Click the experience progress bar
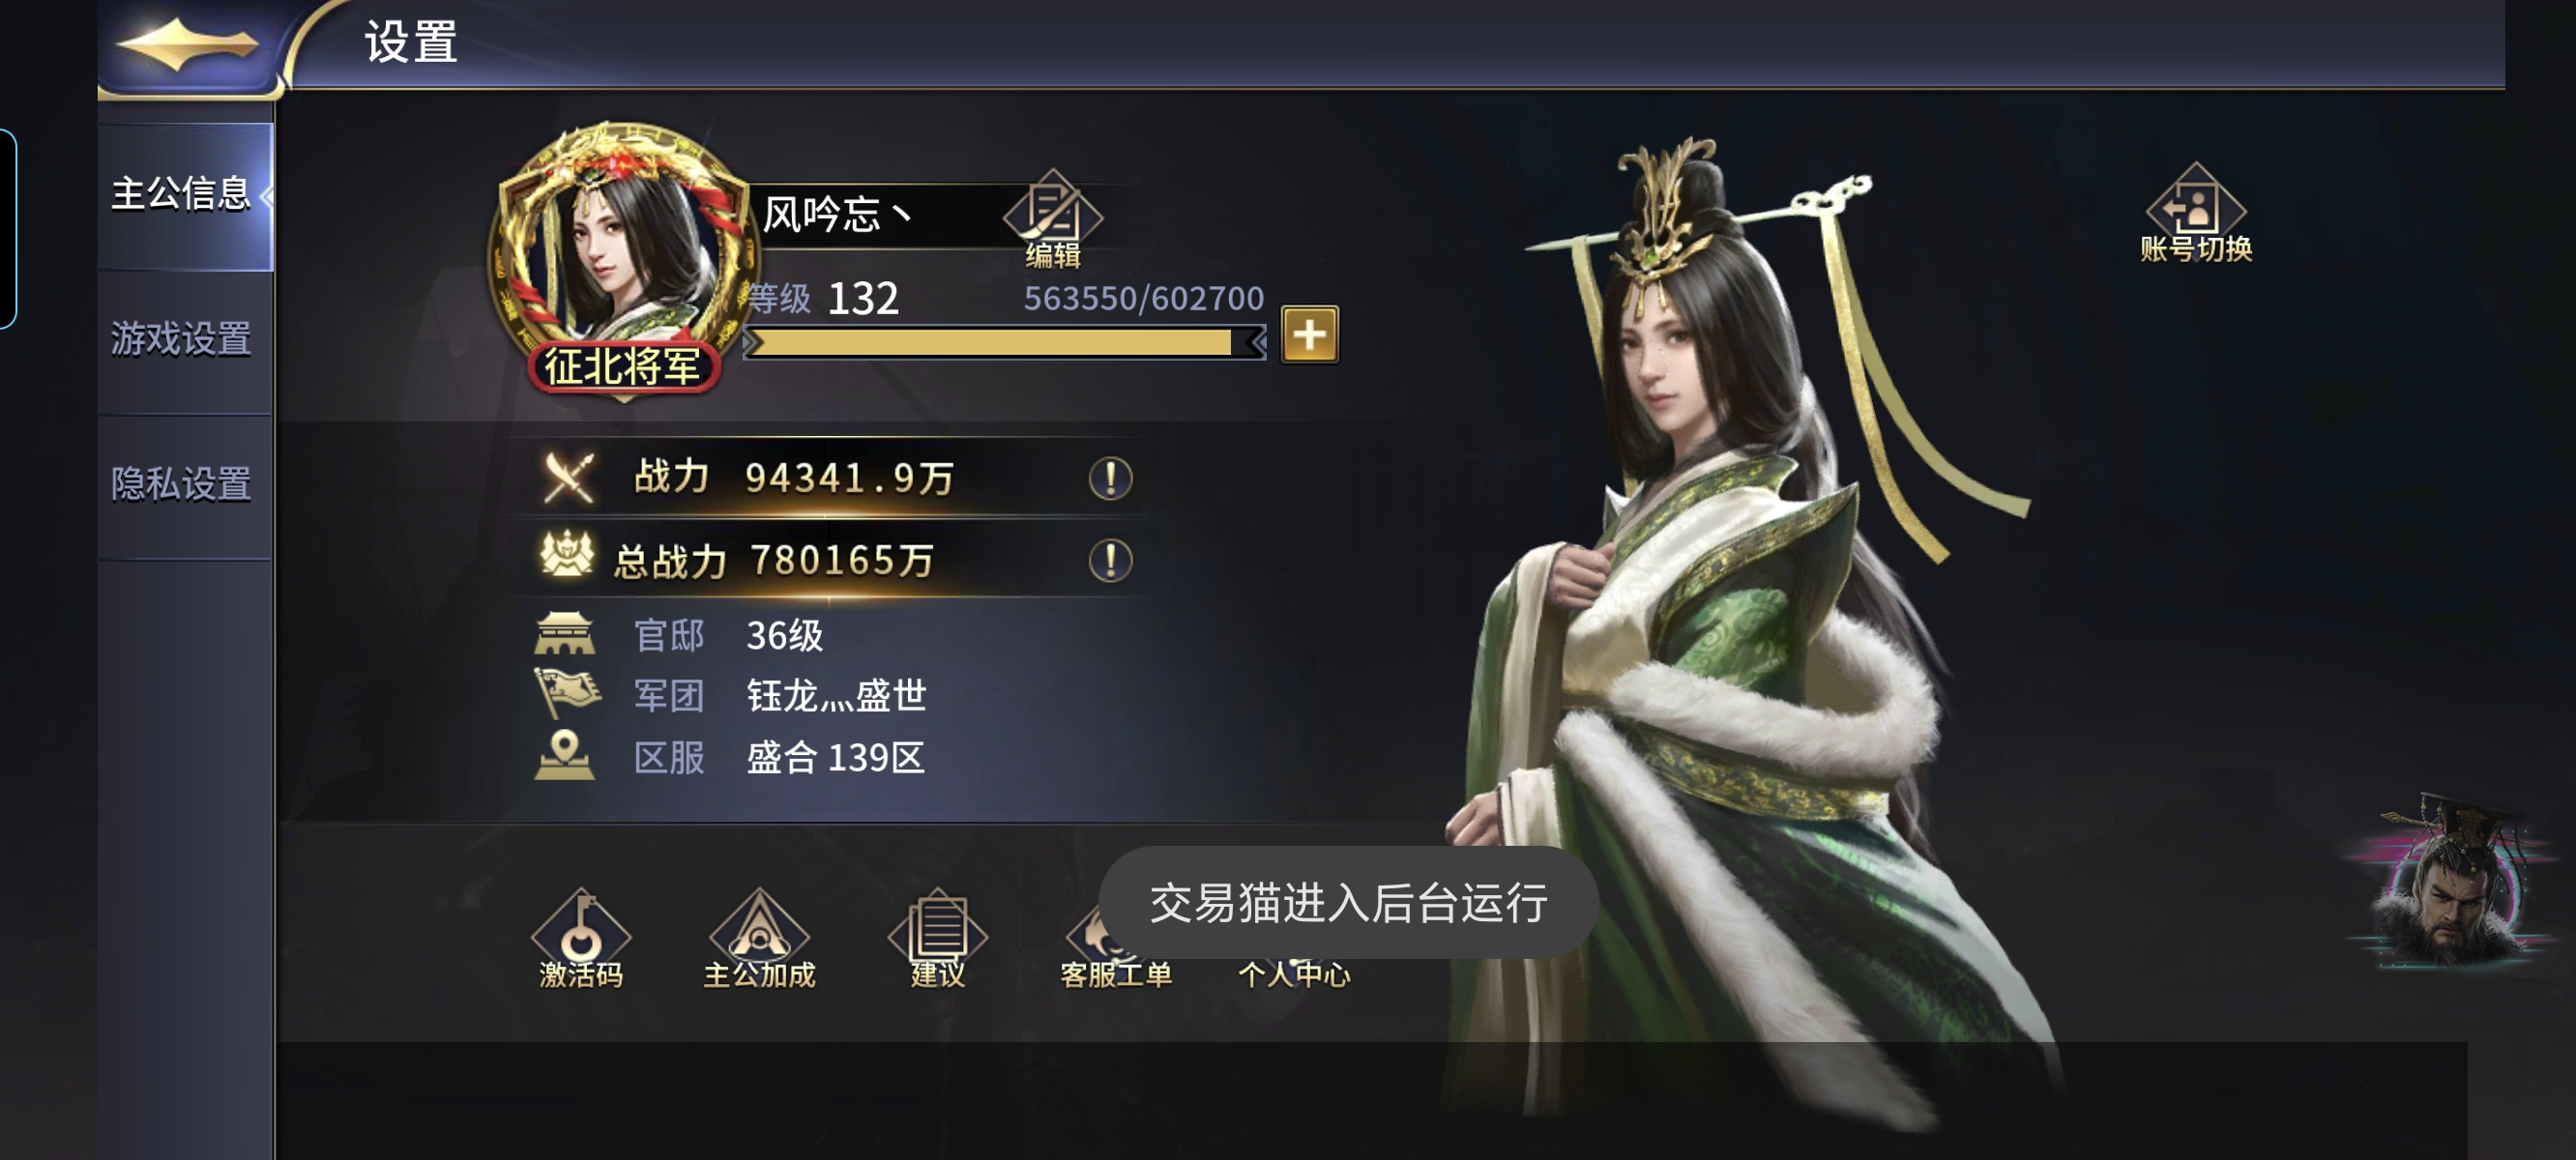This screenshot has height=1160, width=2576. 1004,343
